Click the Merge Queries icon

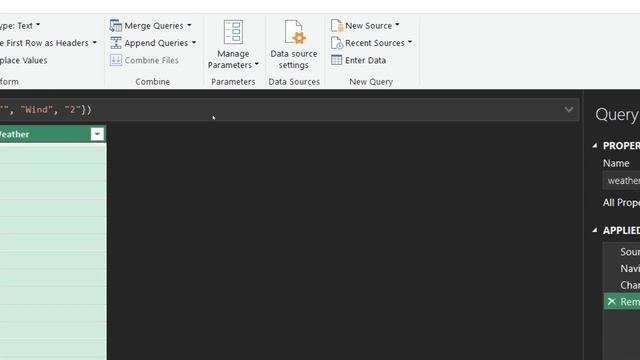tap(116, 26)
